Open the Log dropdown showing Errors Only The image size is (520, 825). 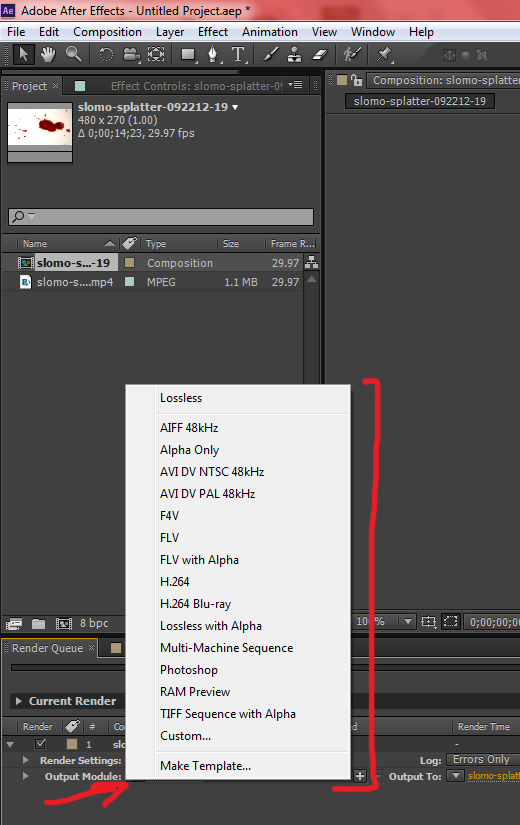click(x=483, y=759)
